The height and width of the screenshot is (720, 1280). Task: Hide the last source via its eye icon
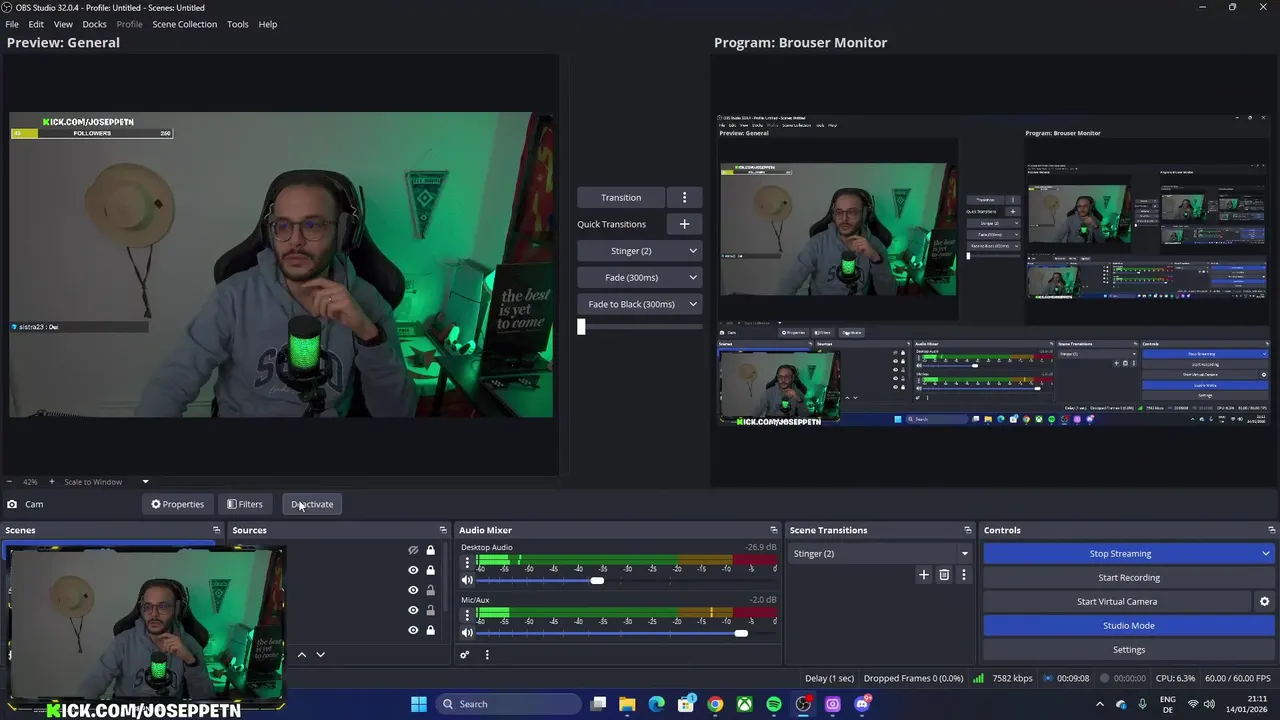click(x=413, y=630)
